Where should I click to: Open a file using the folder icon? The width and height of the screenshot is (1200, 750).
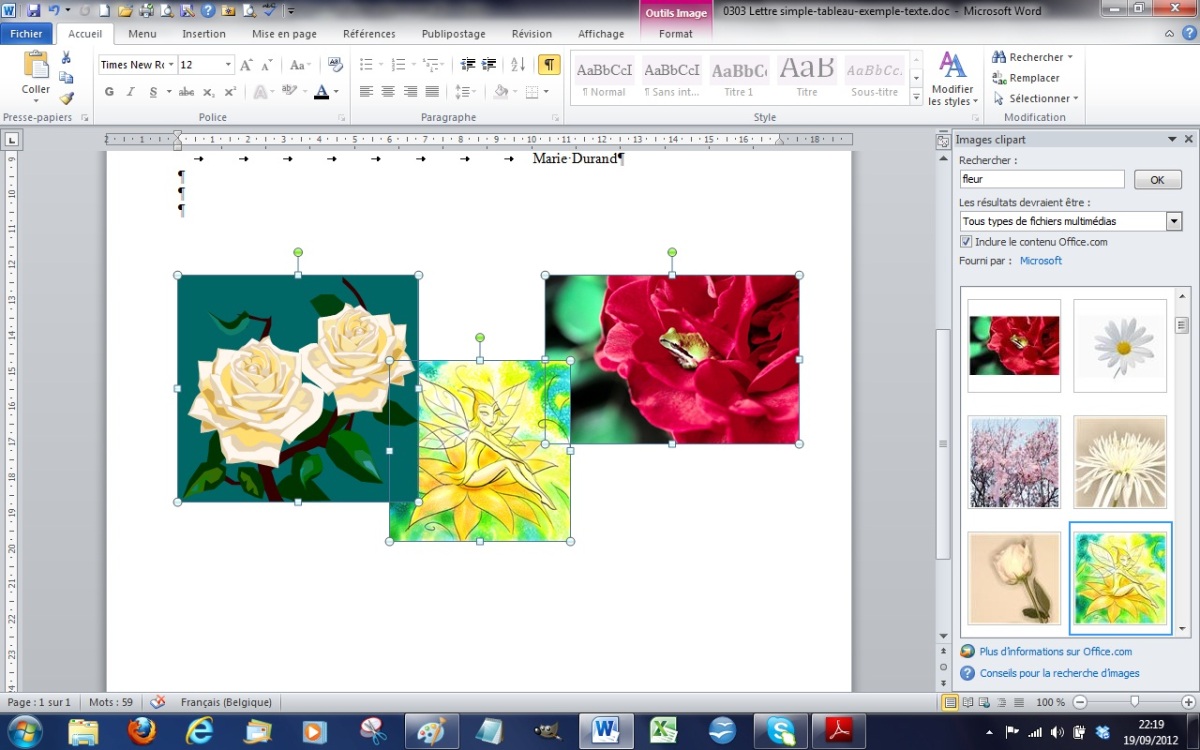coord(125,11)
